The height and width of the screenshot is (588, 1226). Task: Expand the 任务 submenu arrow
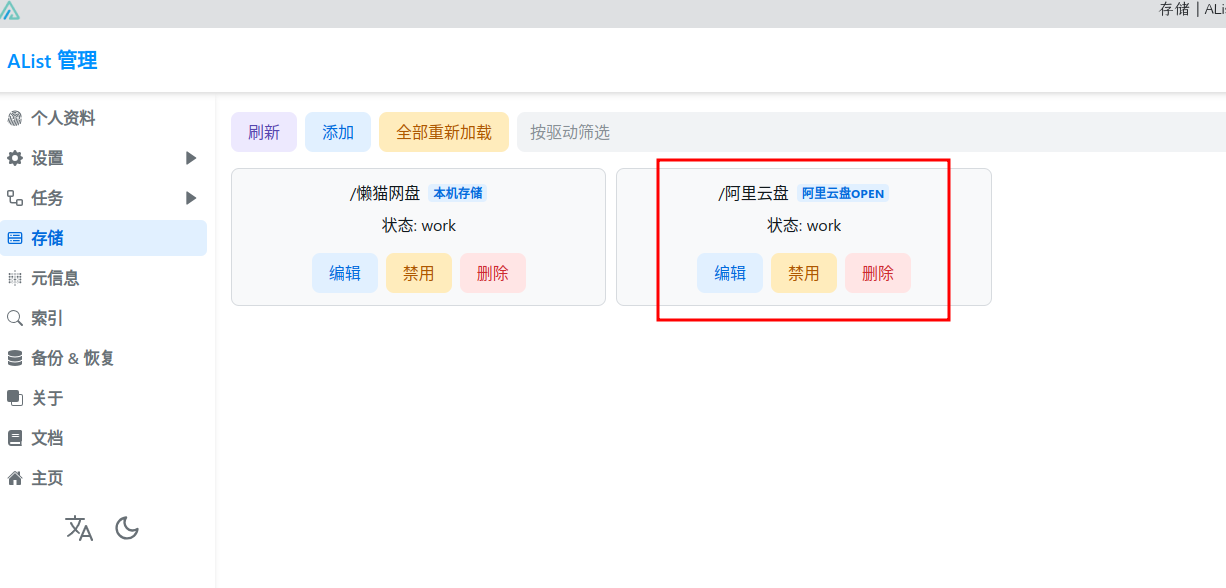point(191,198)
